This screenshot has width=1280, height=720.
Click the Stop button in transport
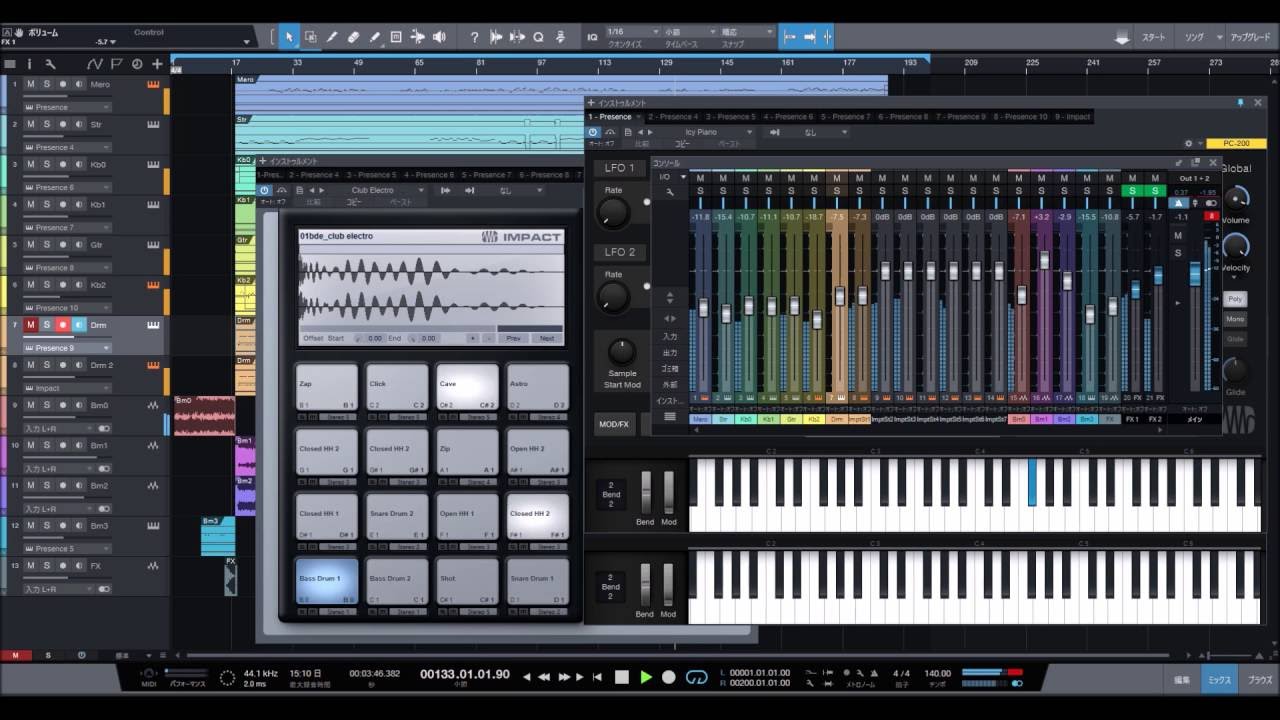click(x=621, y=677)
